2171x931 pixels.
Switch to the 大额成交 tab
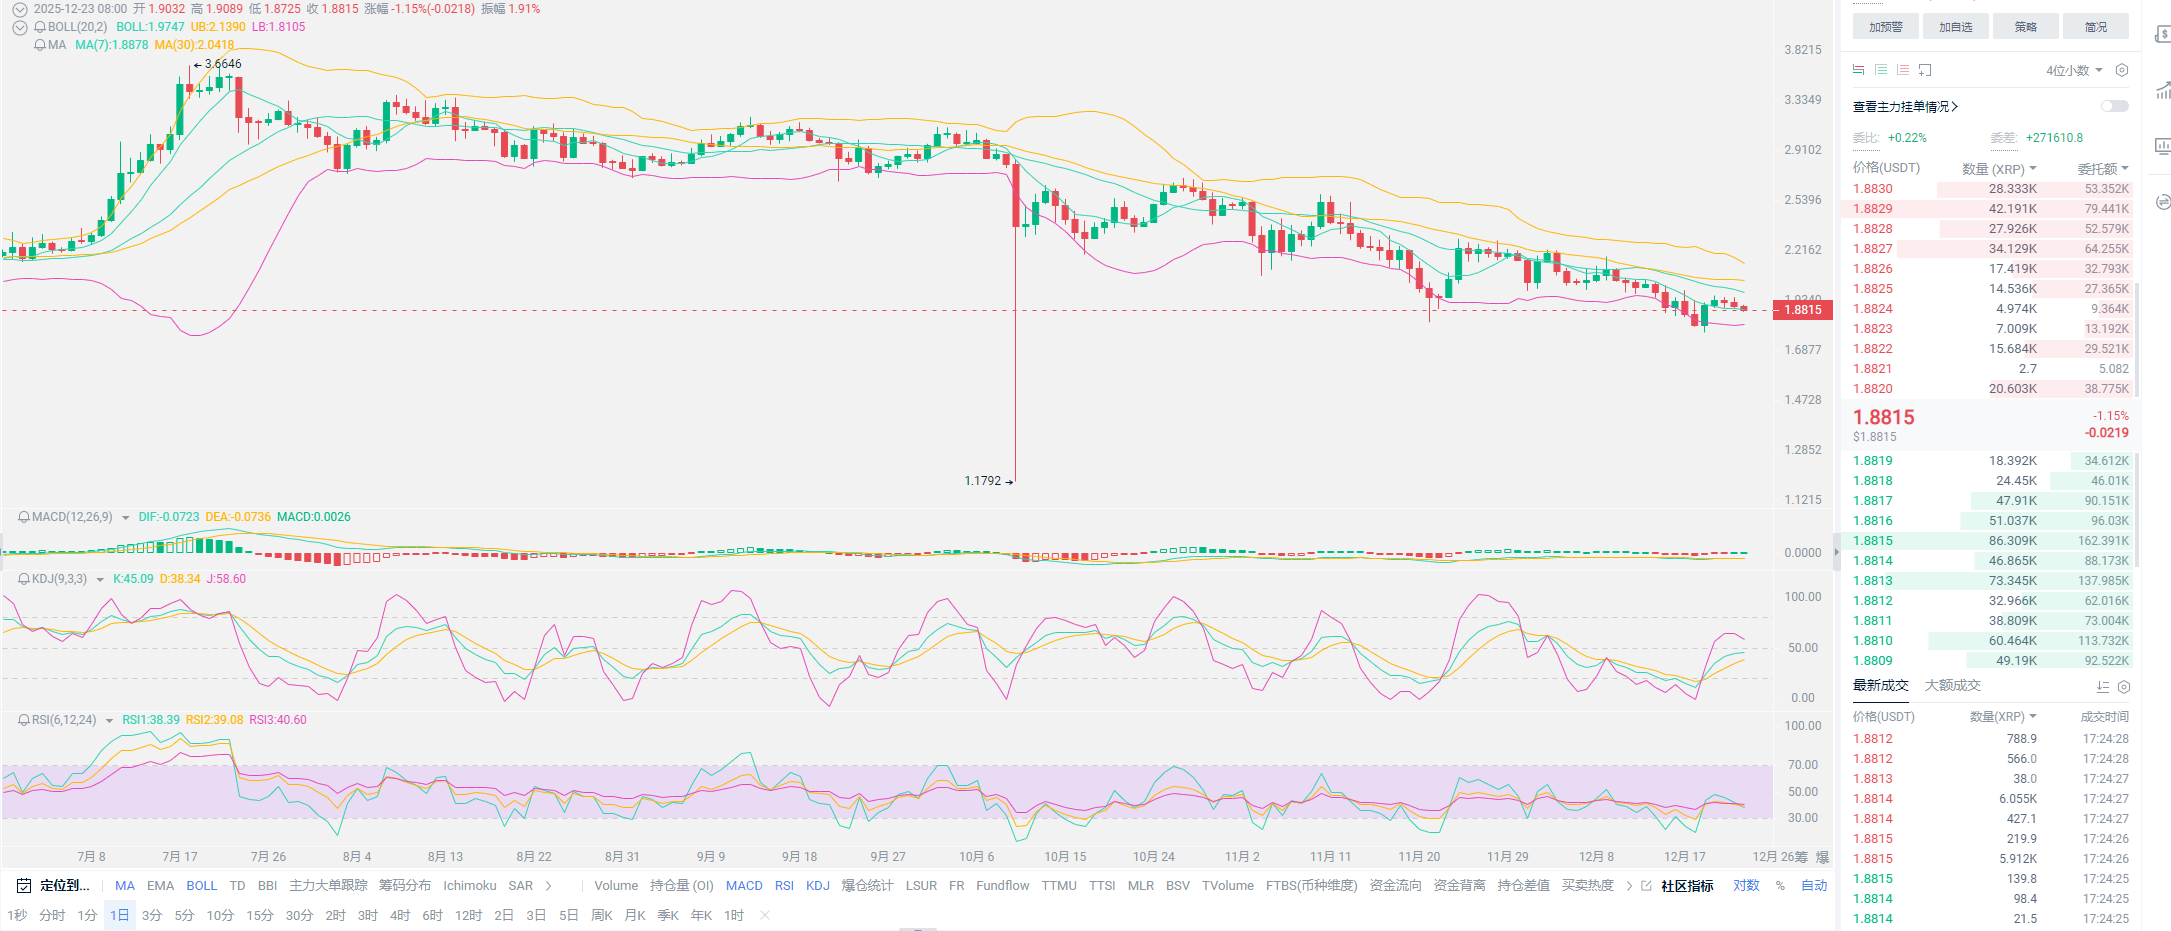click(x=1952, y=686)
